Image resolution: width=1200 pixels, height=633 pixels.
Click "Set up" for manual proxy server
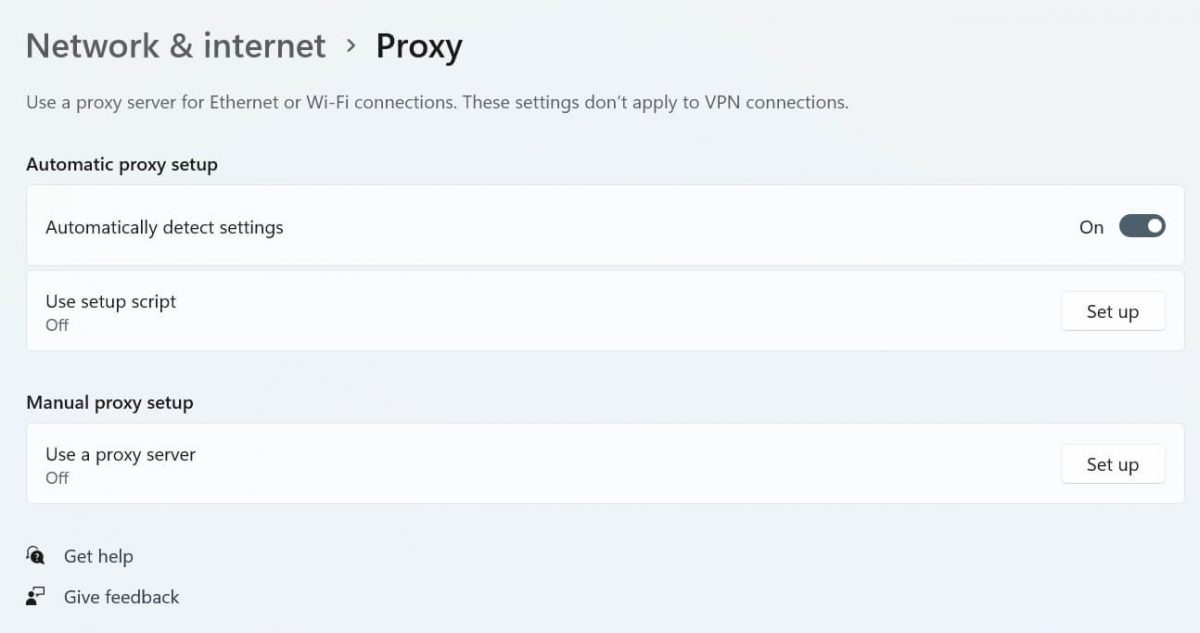[x=1113, y=464]
